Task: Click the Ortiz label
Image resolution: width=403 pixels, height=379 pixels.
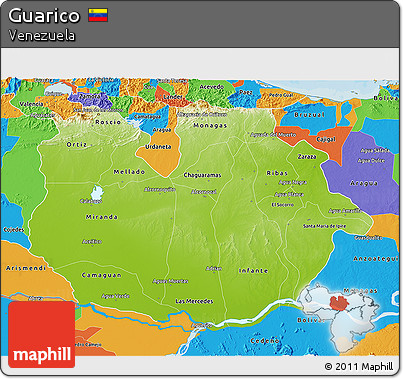Action: click(x=77, y=144)
